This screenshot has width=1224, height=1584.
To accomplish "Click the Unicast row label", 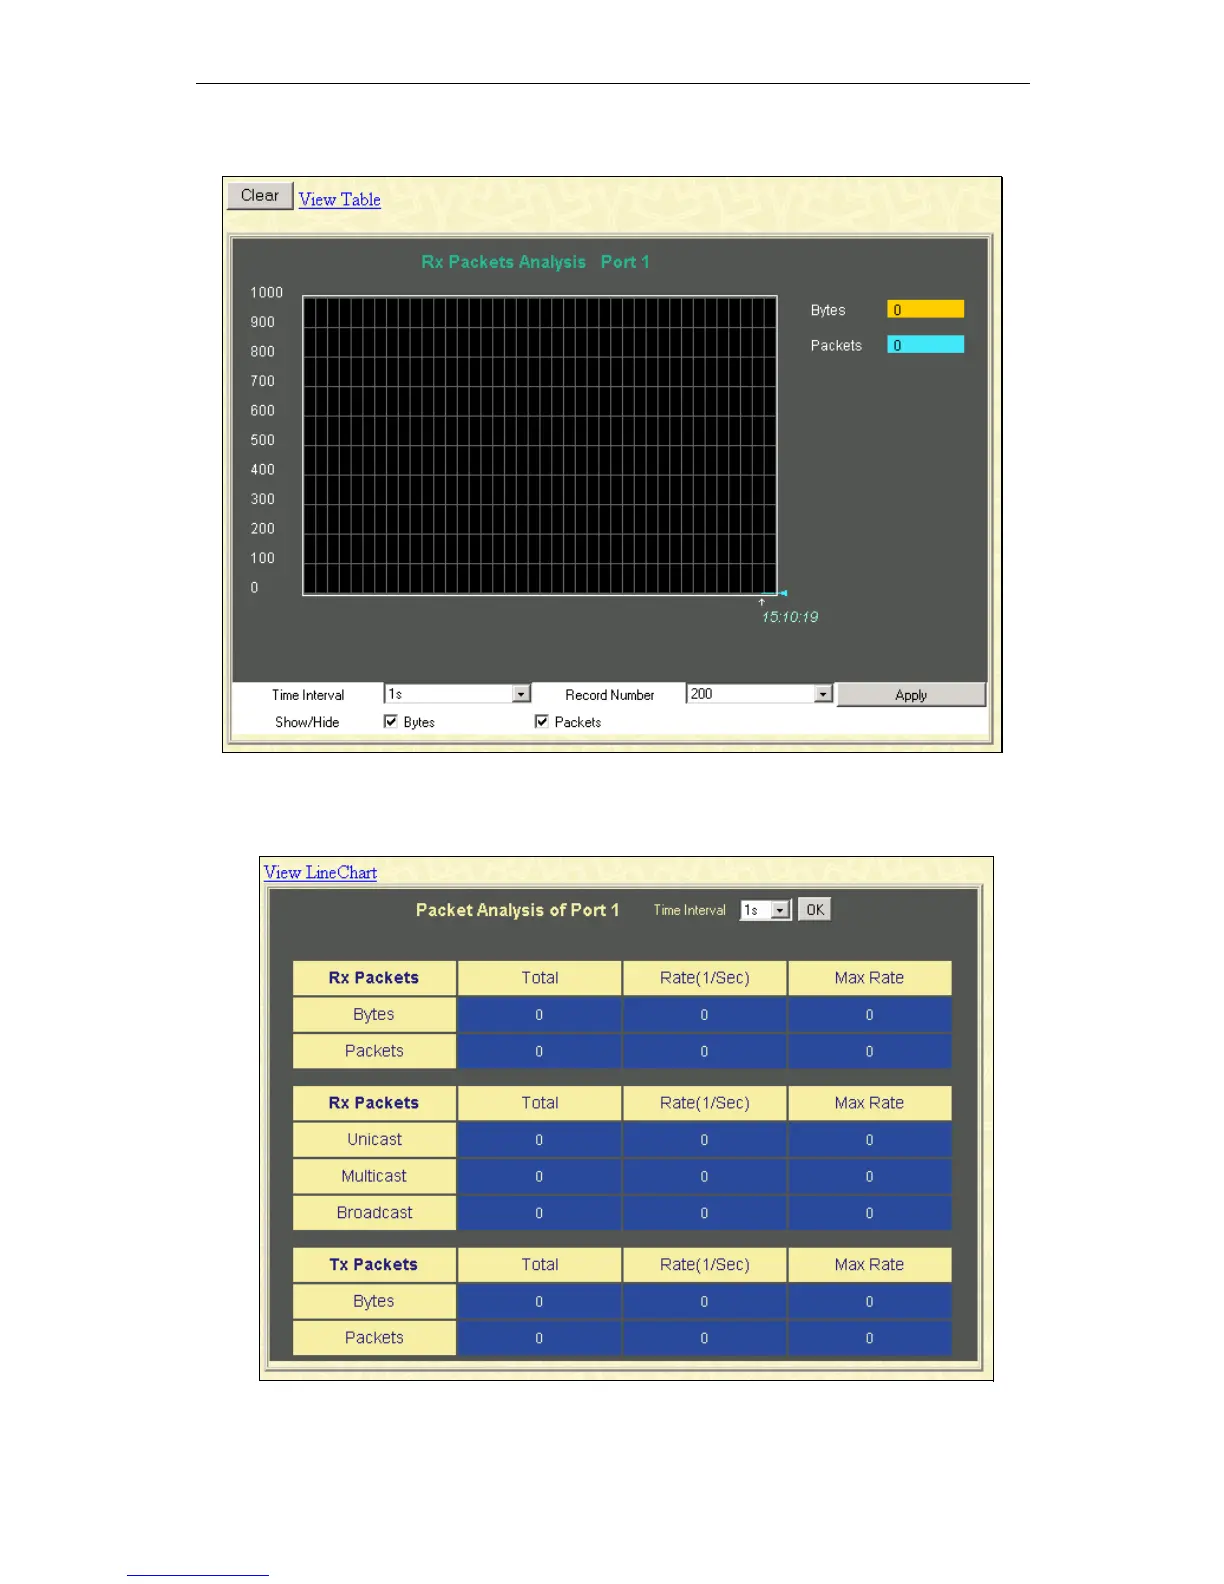I will point(374,1139).
